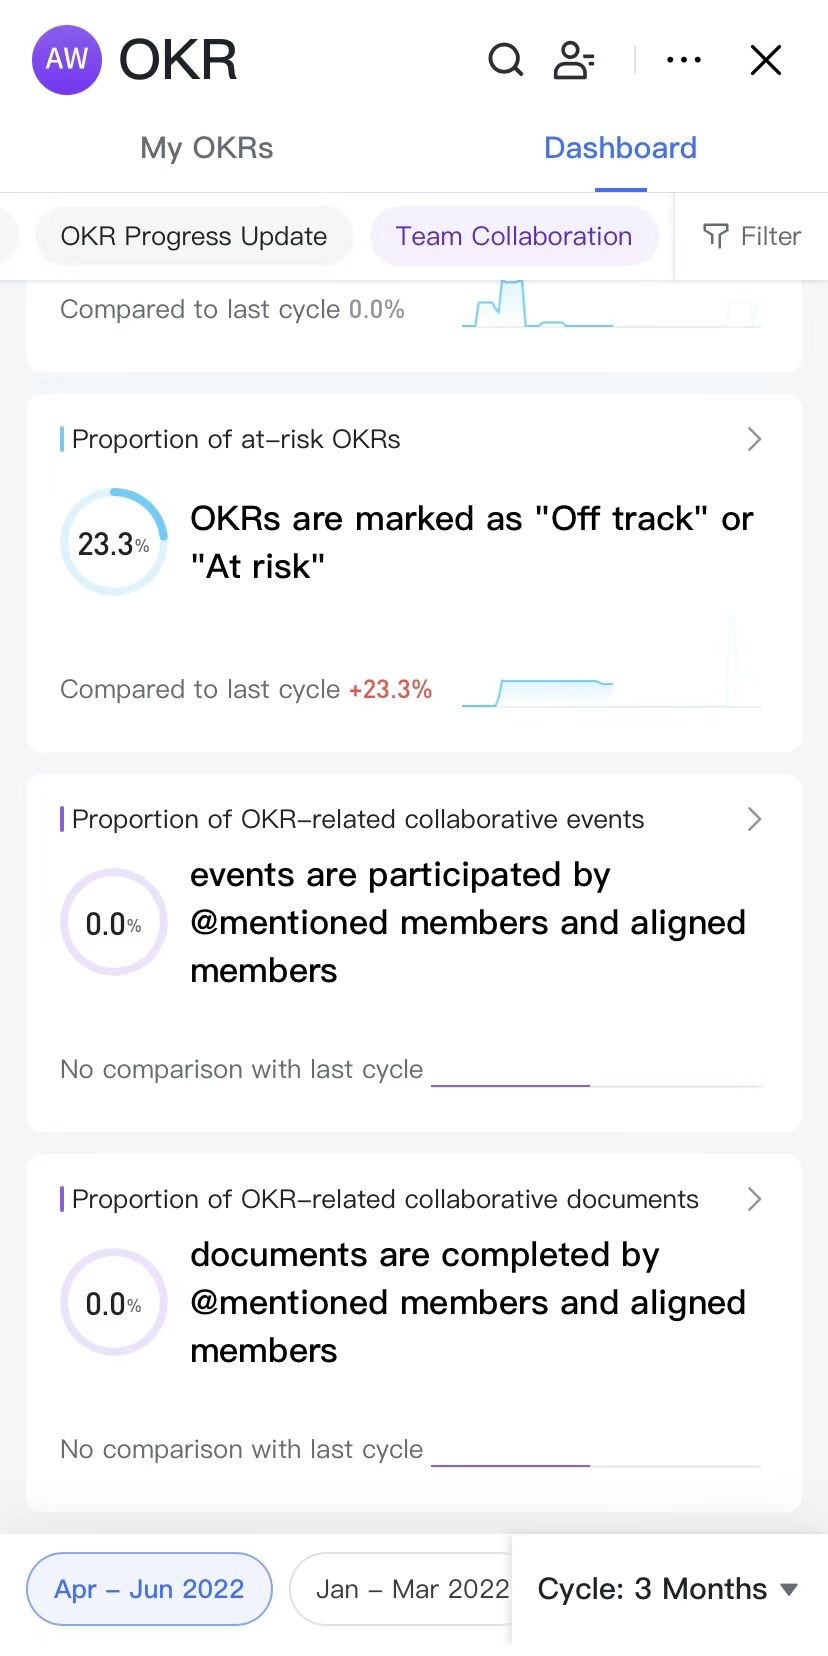
Task: Select the OKR Progress Update chip
Action: (x=194, y=236)
